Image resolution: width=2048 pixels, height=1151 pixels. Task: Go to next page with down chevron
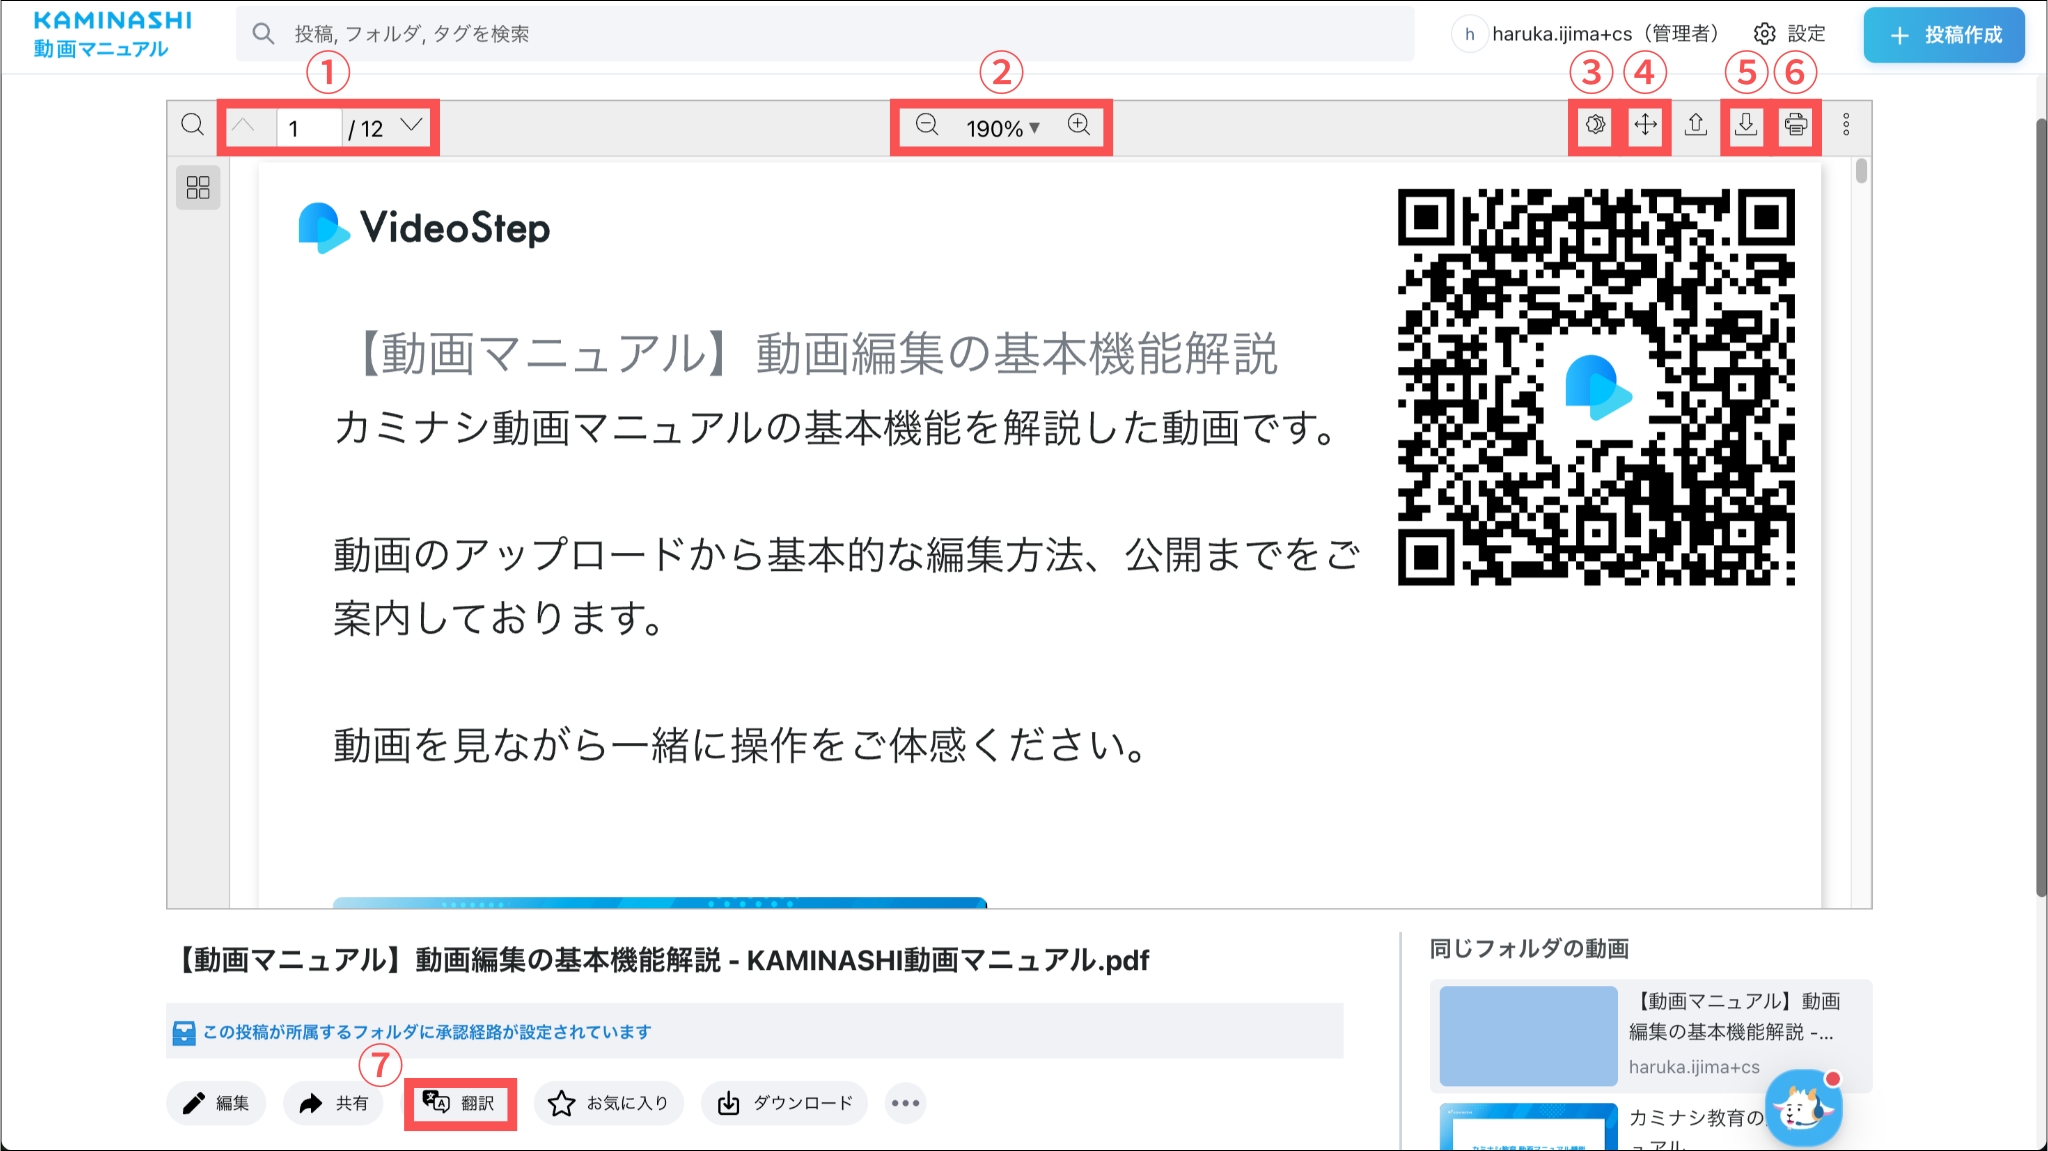coord(411,125)
